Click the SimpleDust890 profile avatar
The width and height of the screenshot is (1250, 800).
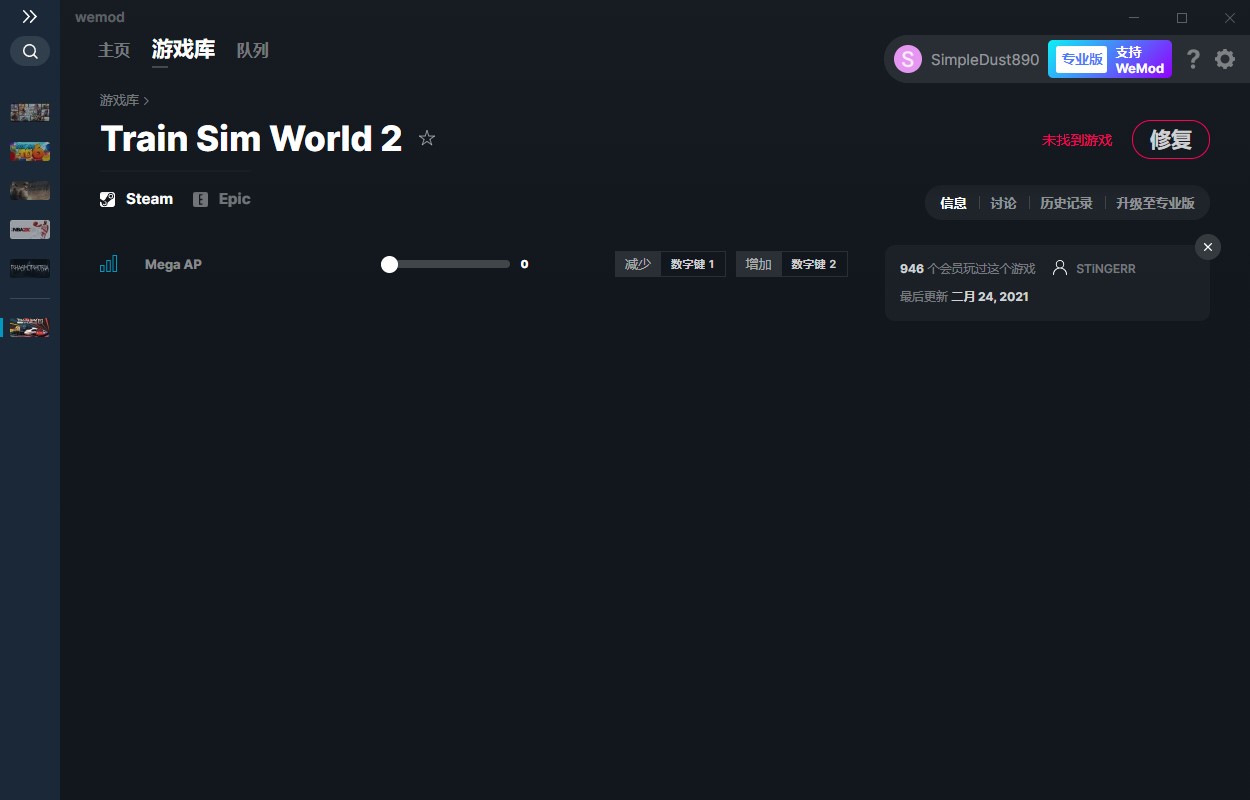click(x=907, y=59)
